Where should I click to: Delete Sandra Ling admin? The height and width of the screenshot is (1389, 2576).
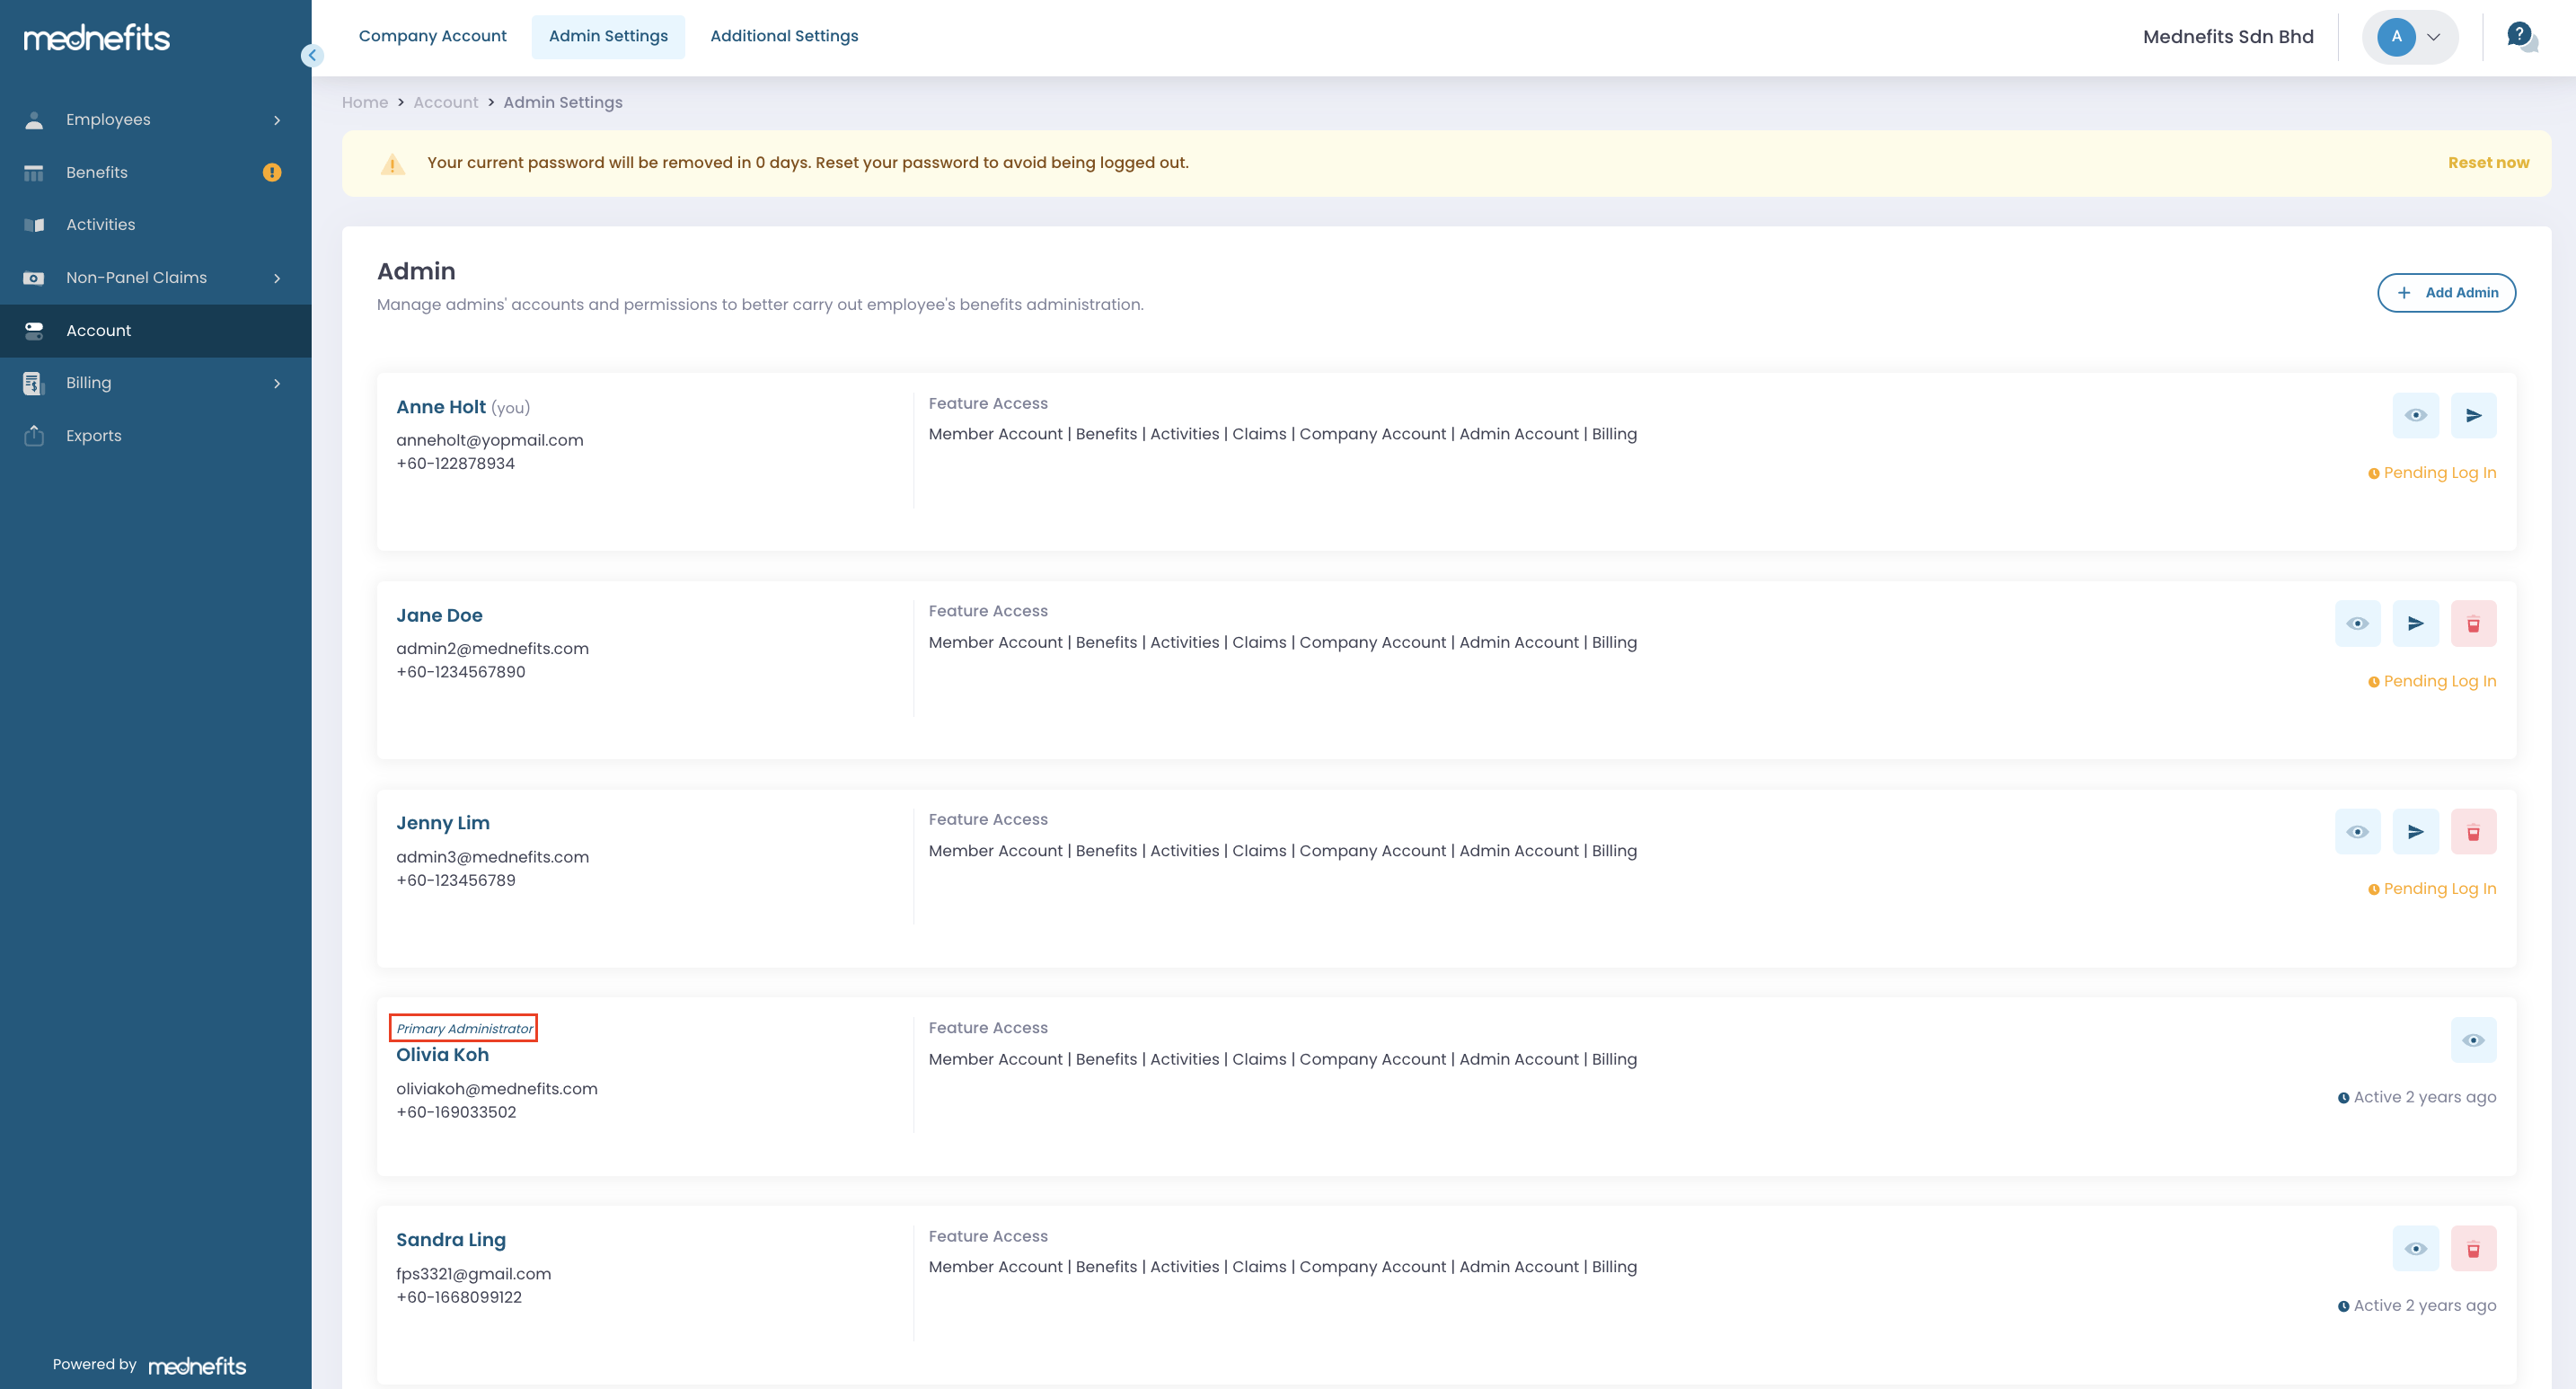[x=2473, y=1249]
